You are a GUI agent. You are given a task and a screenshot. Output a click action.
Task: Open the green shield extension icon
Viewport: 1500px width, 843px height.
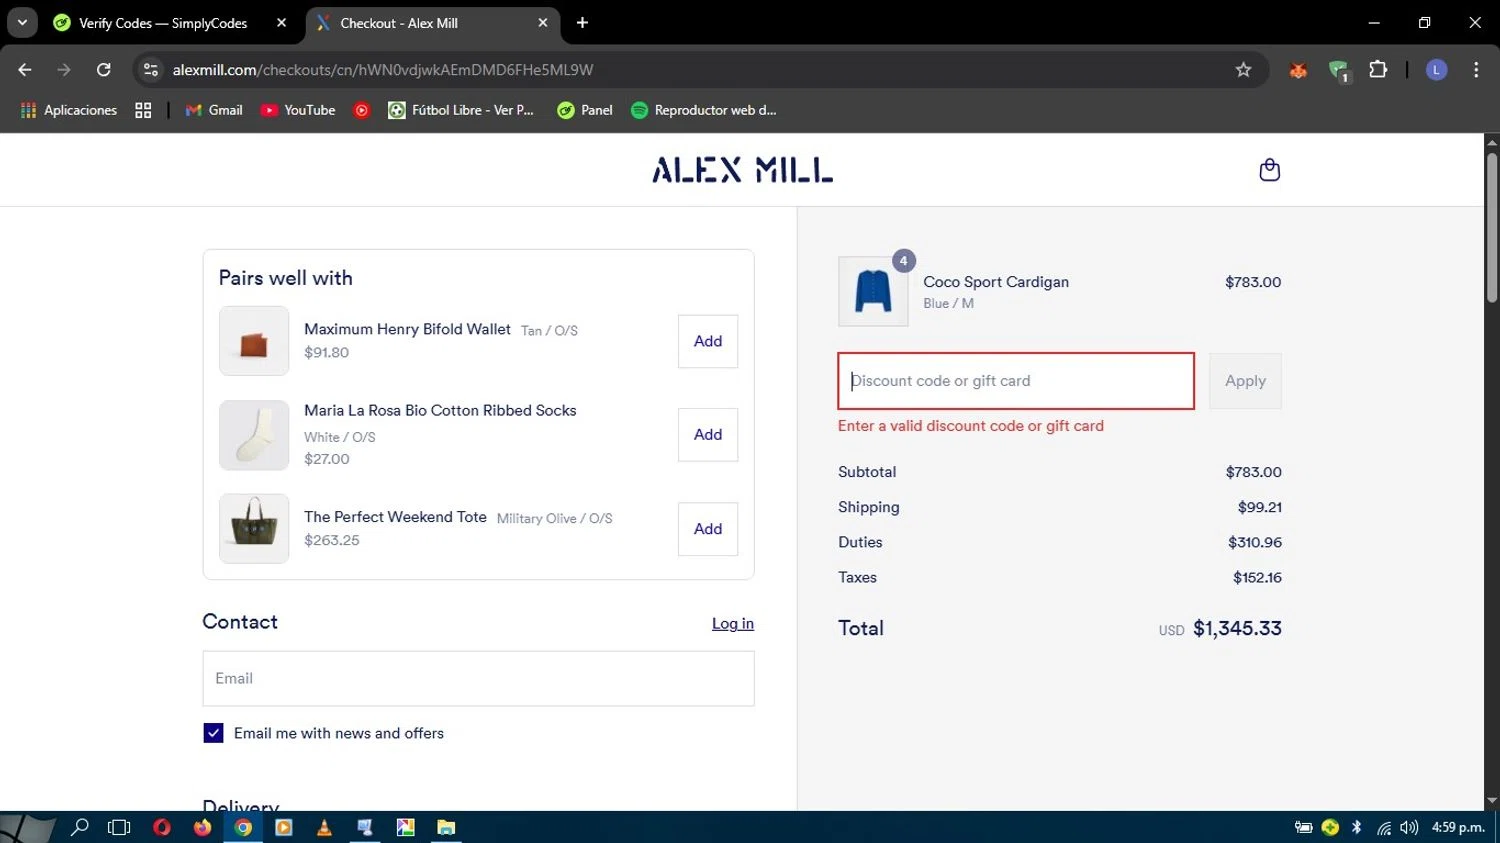(x=1338, y=70)
